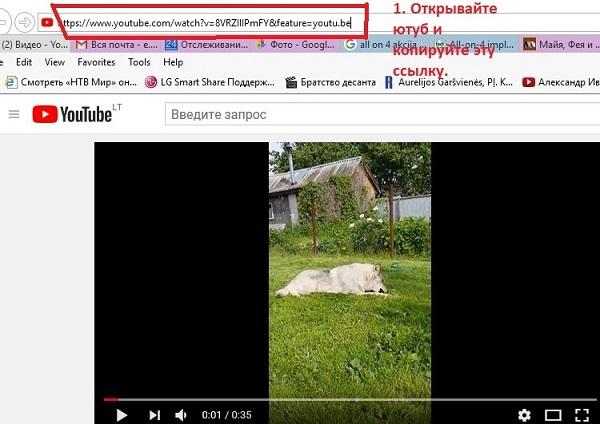Open video settings gear

[x=523, y=414]
